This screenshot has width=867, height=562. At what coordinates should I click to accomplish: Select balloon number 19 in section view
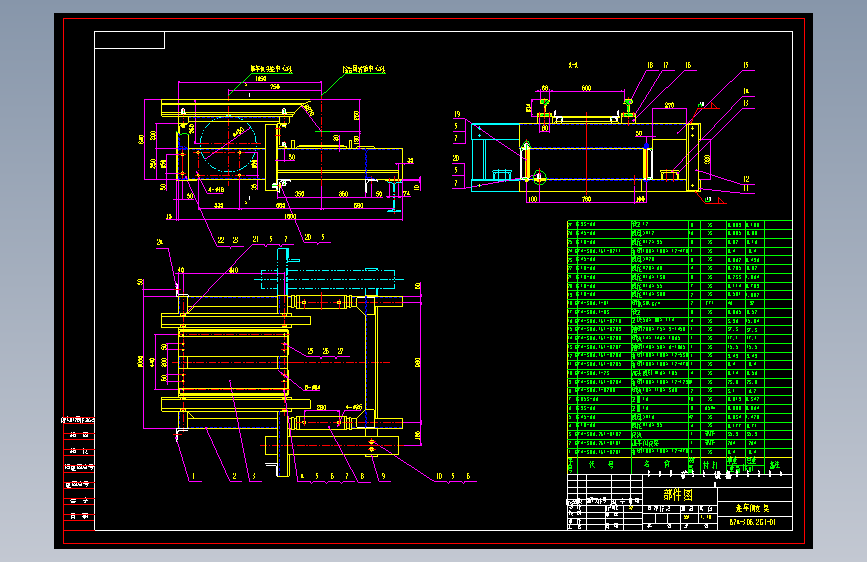457,115
